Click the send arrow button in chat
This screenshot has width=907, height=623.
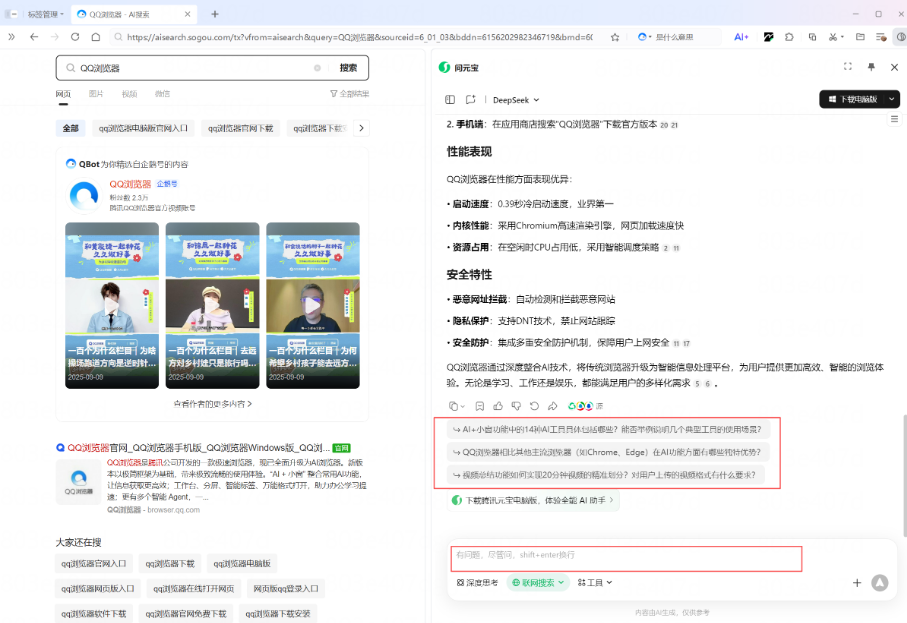click(x=879, y=582)
